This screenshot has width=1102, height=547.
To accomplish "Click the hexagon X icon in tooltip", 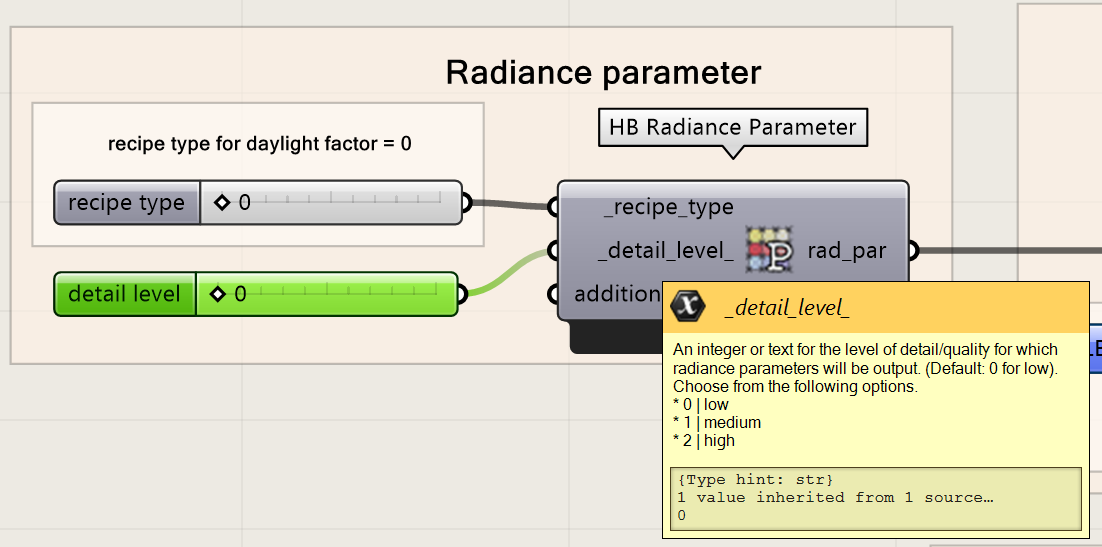I will point(687,307).
